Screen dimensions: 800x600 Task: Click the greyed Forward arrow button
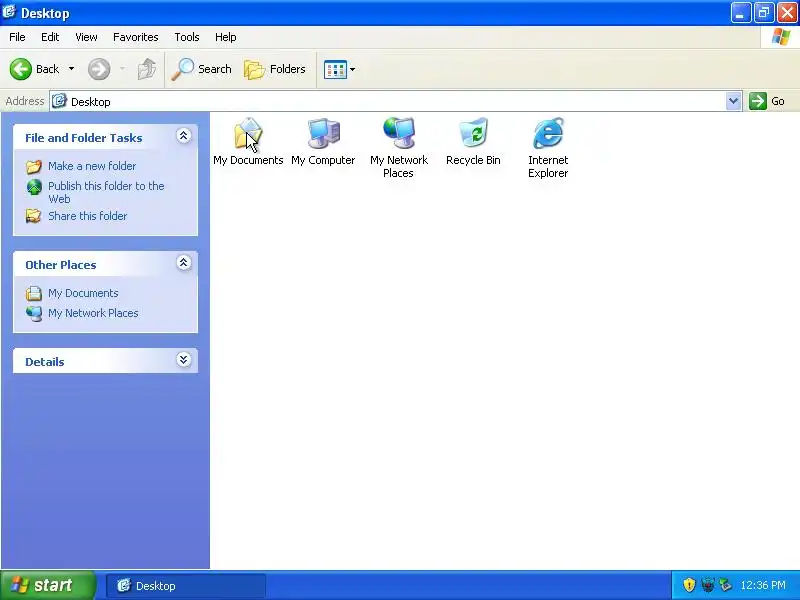click(99, 69)
